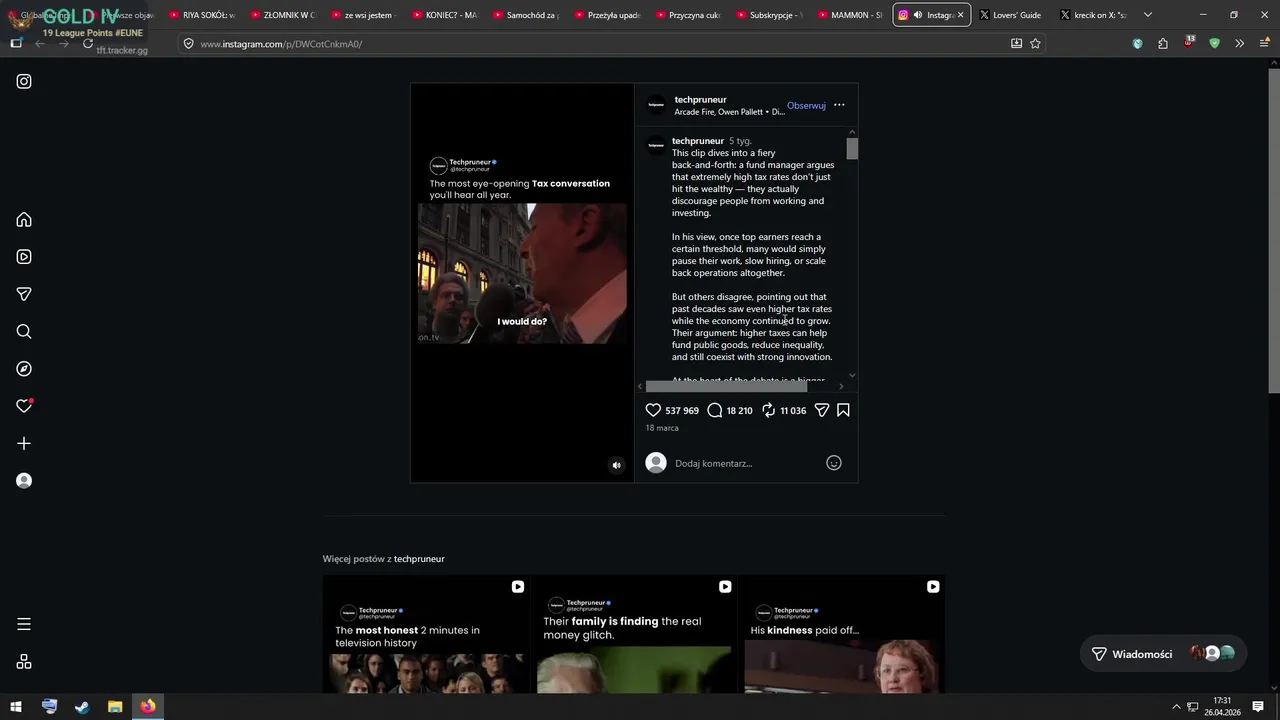Open Windows notification center

point(1258,707)
